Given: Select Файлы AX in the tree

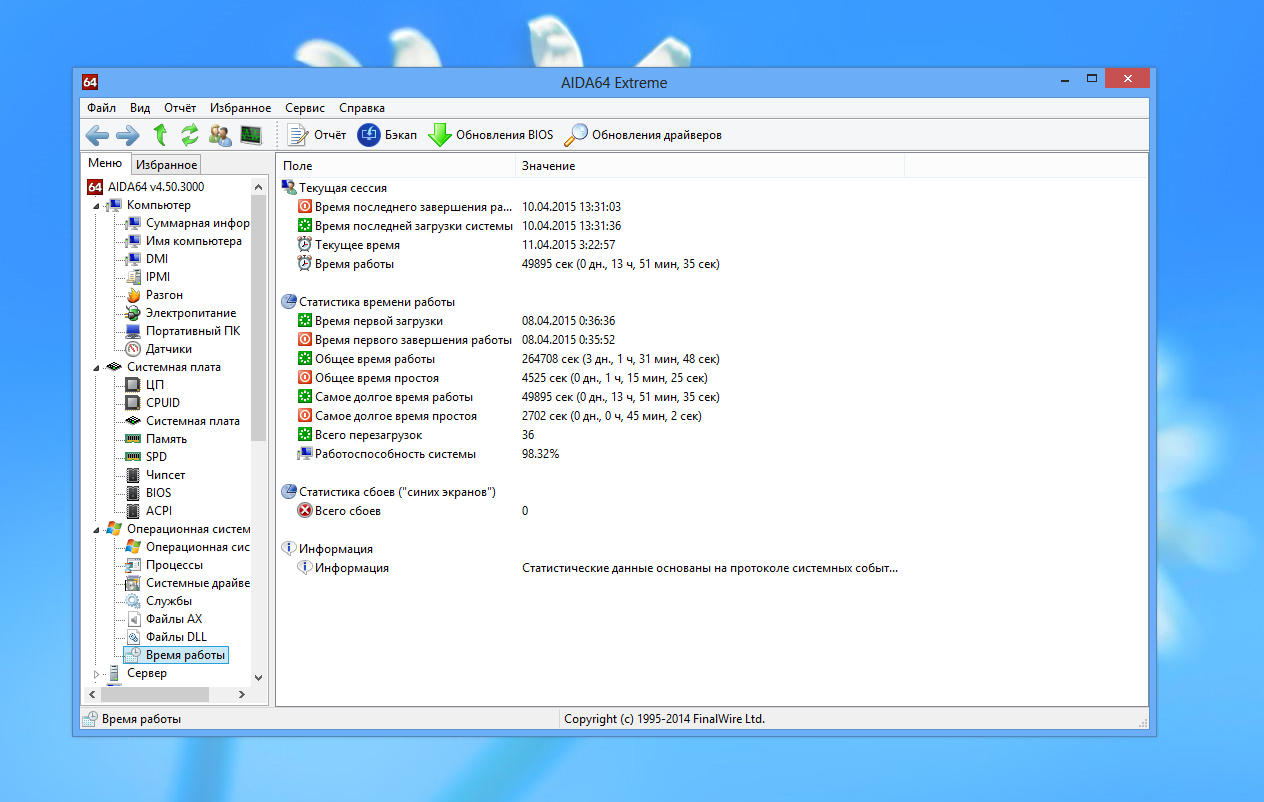Looking at the screenshot, I should click(x=163, y=619).
